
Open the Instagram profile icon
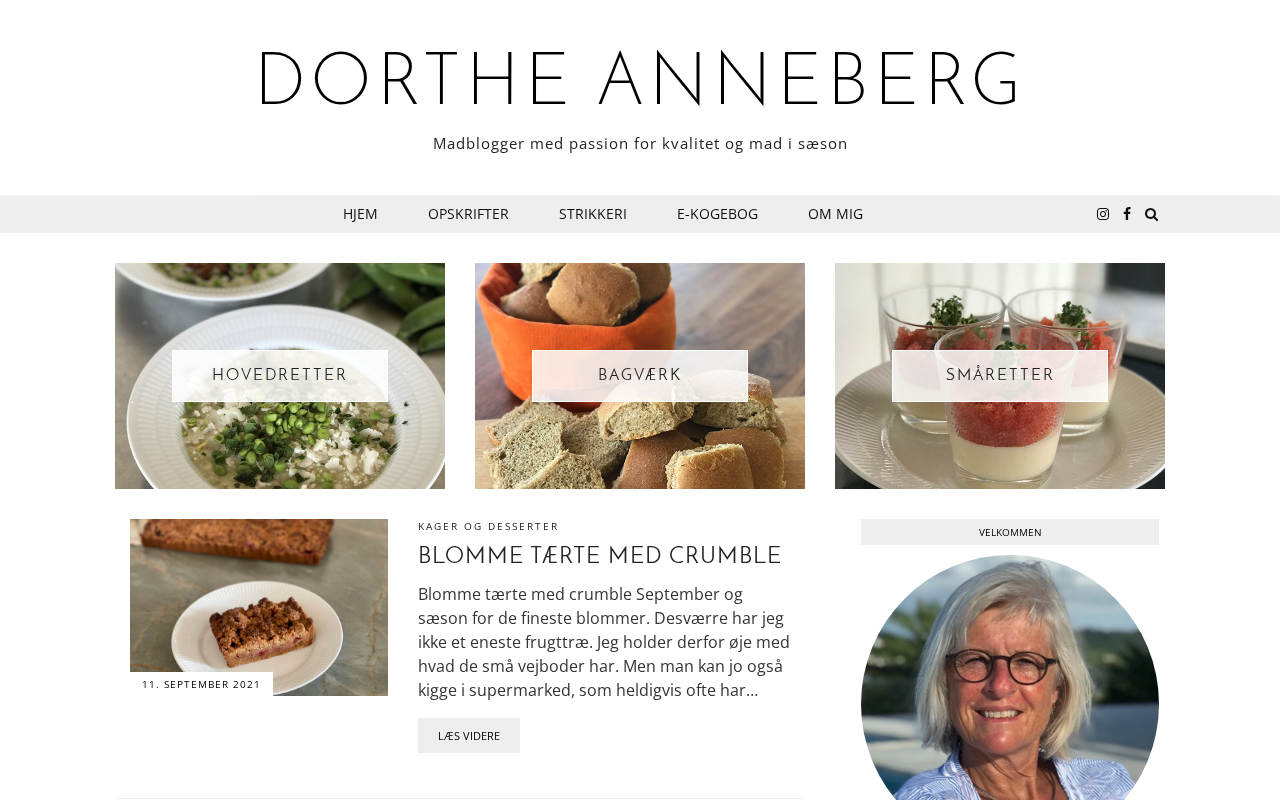coord(1103,214)
